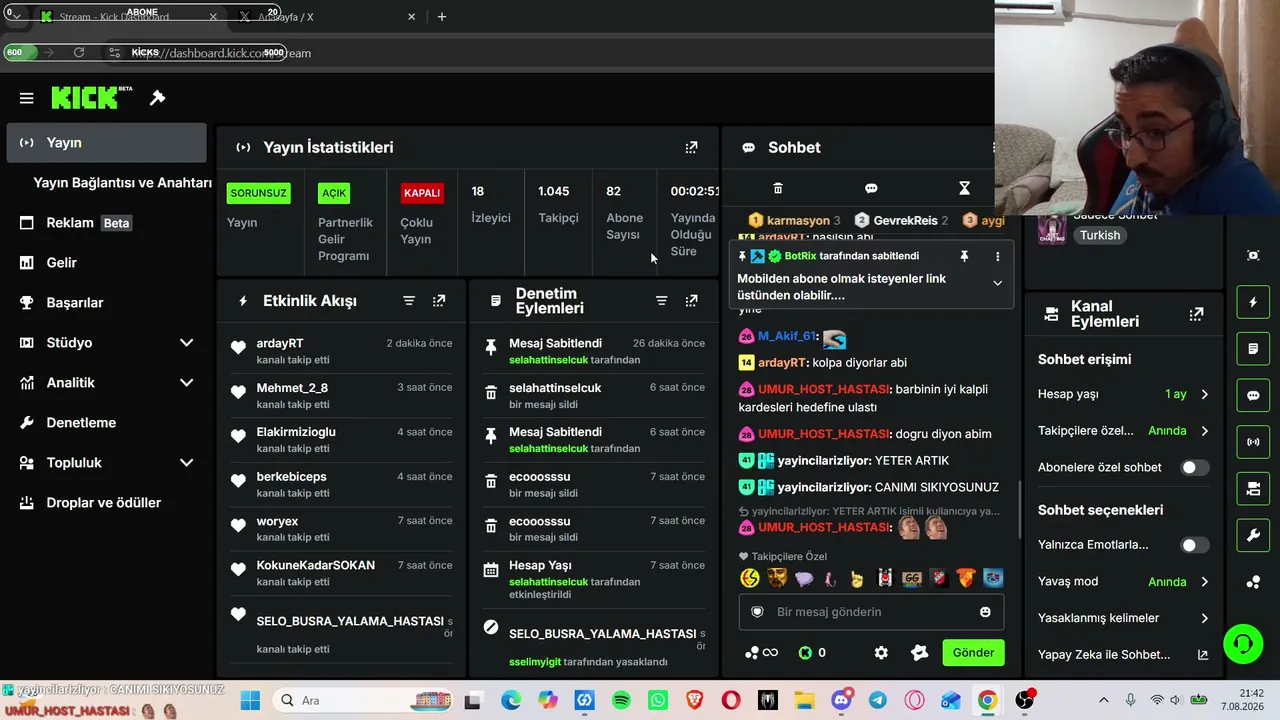Open Takipçilere özel setting
The height and width of the screenshot is (720, 1280).
[1123, 431]
